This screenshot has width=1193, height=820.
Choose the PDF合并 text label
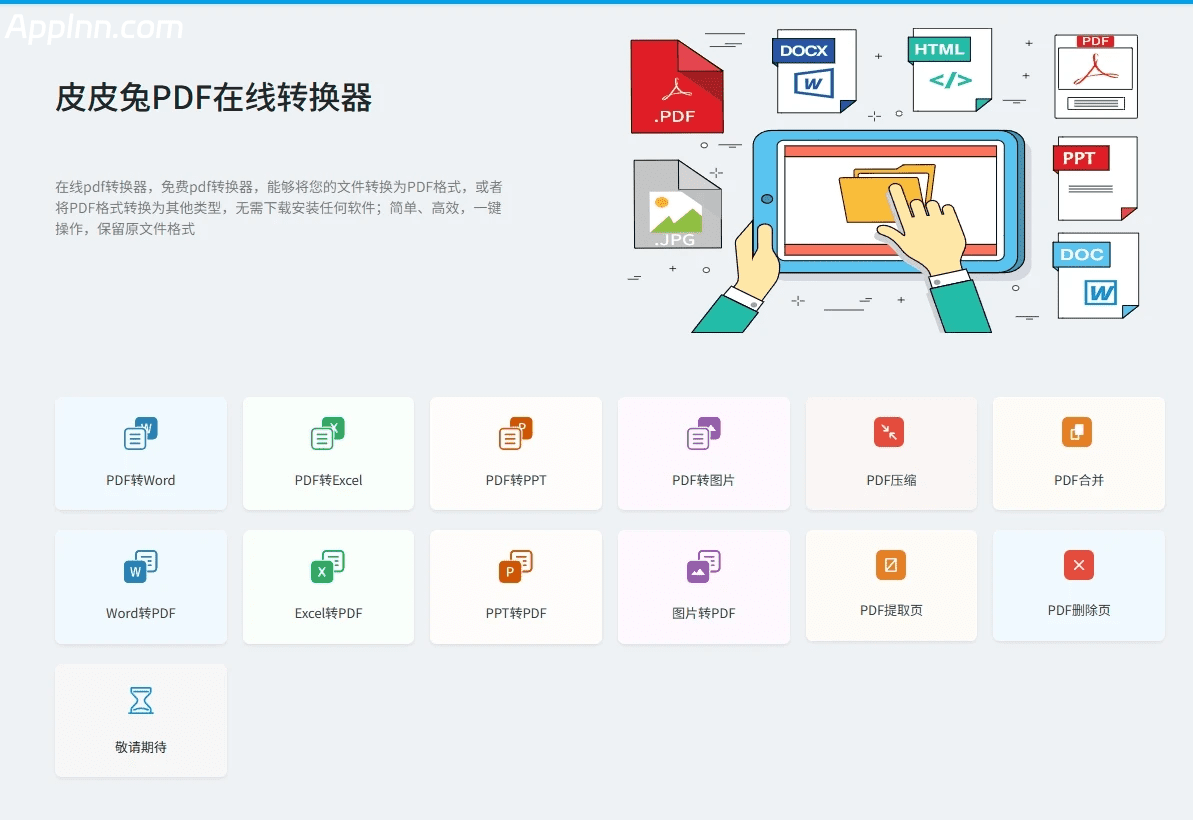[x=1079, y=480]
